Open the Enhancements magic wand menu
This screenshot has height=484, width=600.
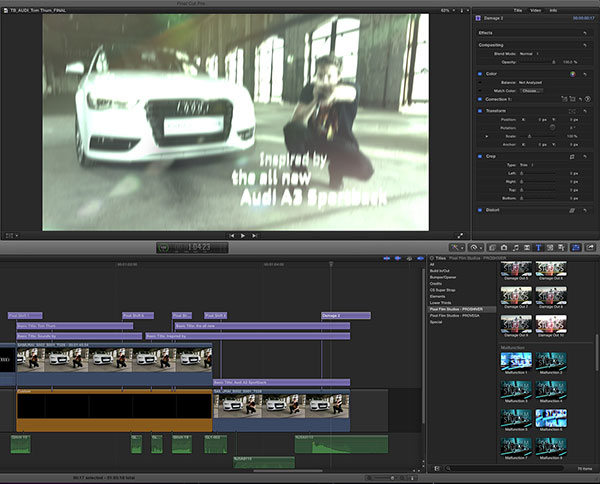457,248
